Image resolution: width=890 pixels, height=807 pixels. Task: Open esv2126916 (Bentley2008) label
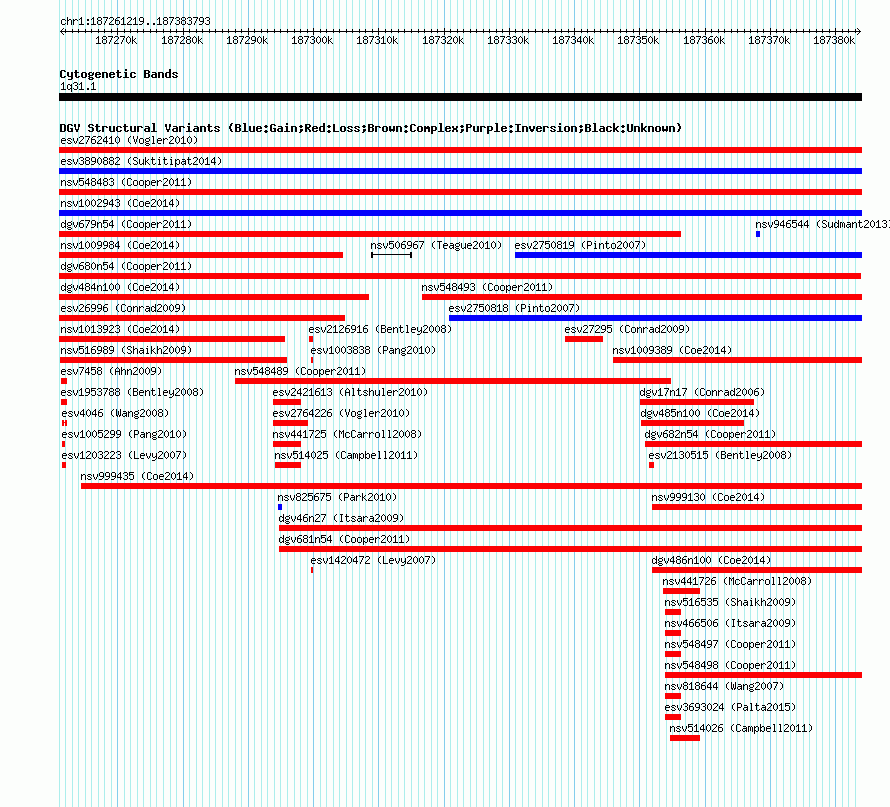pyautogui.click(x=380, y=329)
